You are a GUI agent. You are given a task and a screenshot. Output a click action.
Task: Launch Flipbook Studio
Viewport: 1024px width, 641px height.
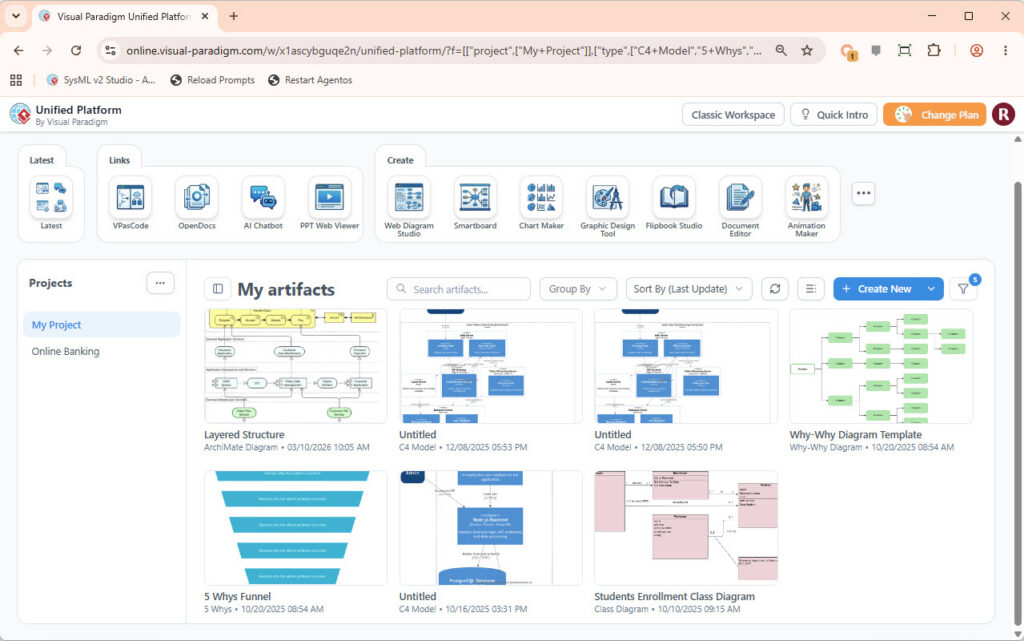[x=674, y=197]
